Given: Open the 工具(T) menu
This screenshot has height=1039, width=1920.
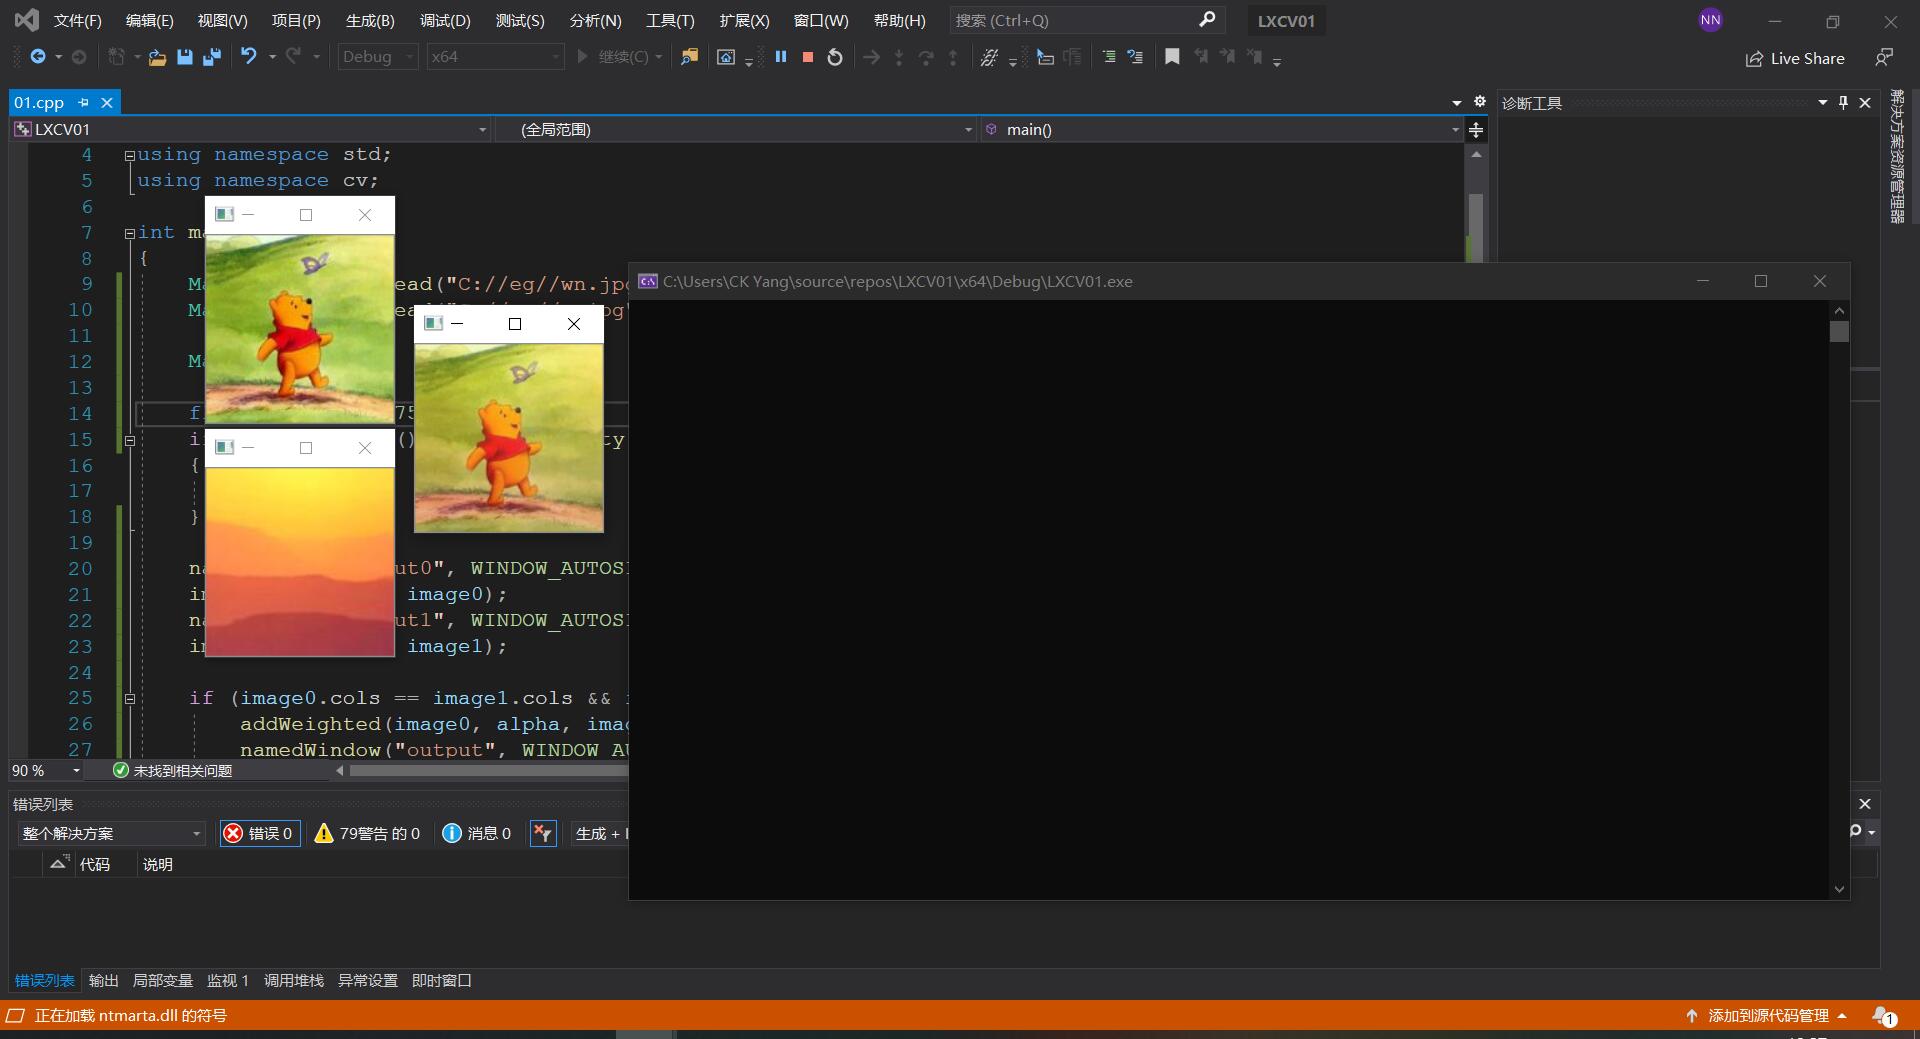Looking at the screenshot, I should pos(670,20).
